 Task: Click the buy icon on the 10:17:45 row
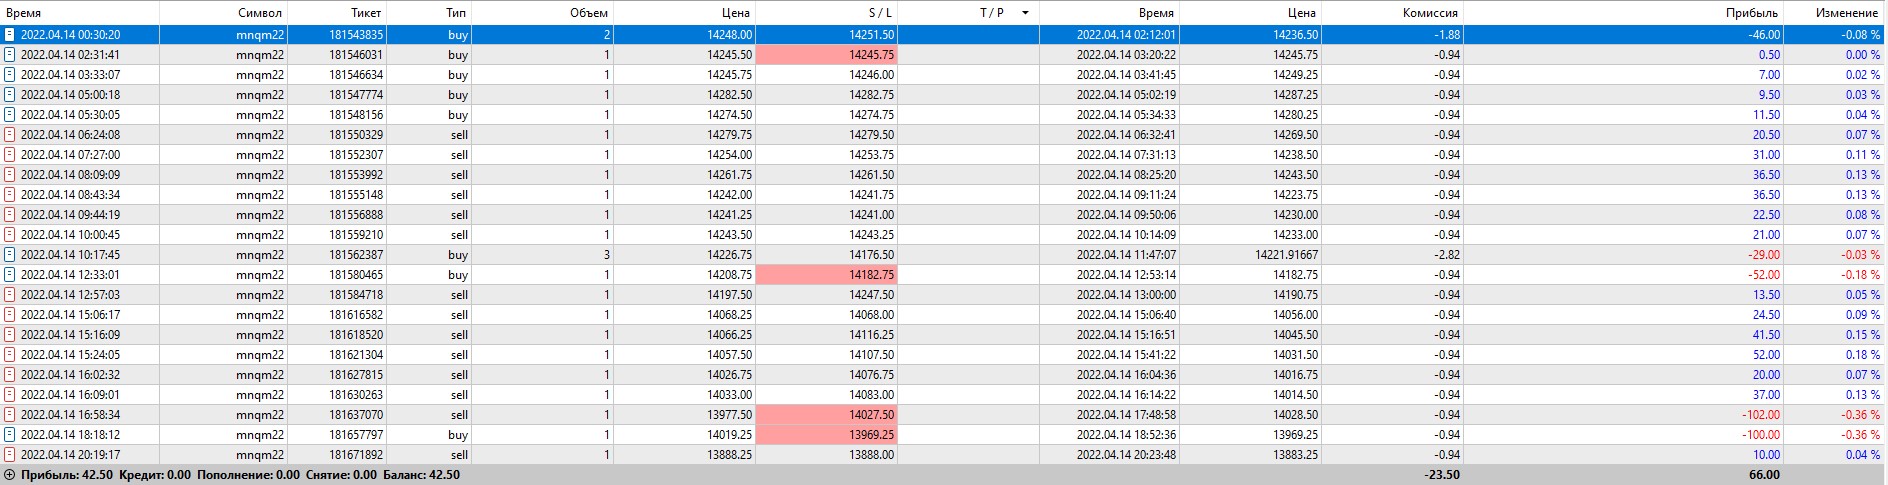tap(10, 255)
